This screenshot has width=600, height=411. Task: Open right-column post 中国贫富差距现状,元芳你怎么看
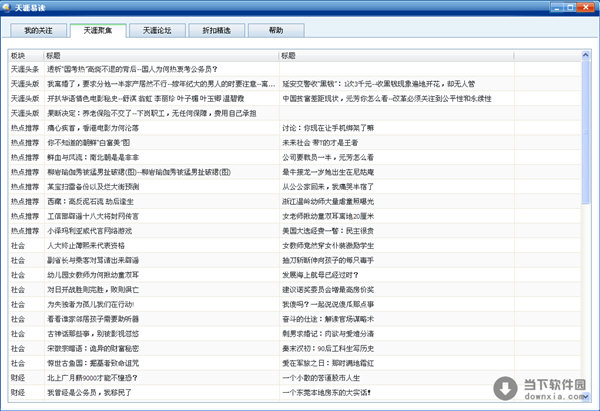[x=387, y=99]
